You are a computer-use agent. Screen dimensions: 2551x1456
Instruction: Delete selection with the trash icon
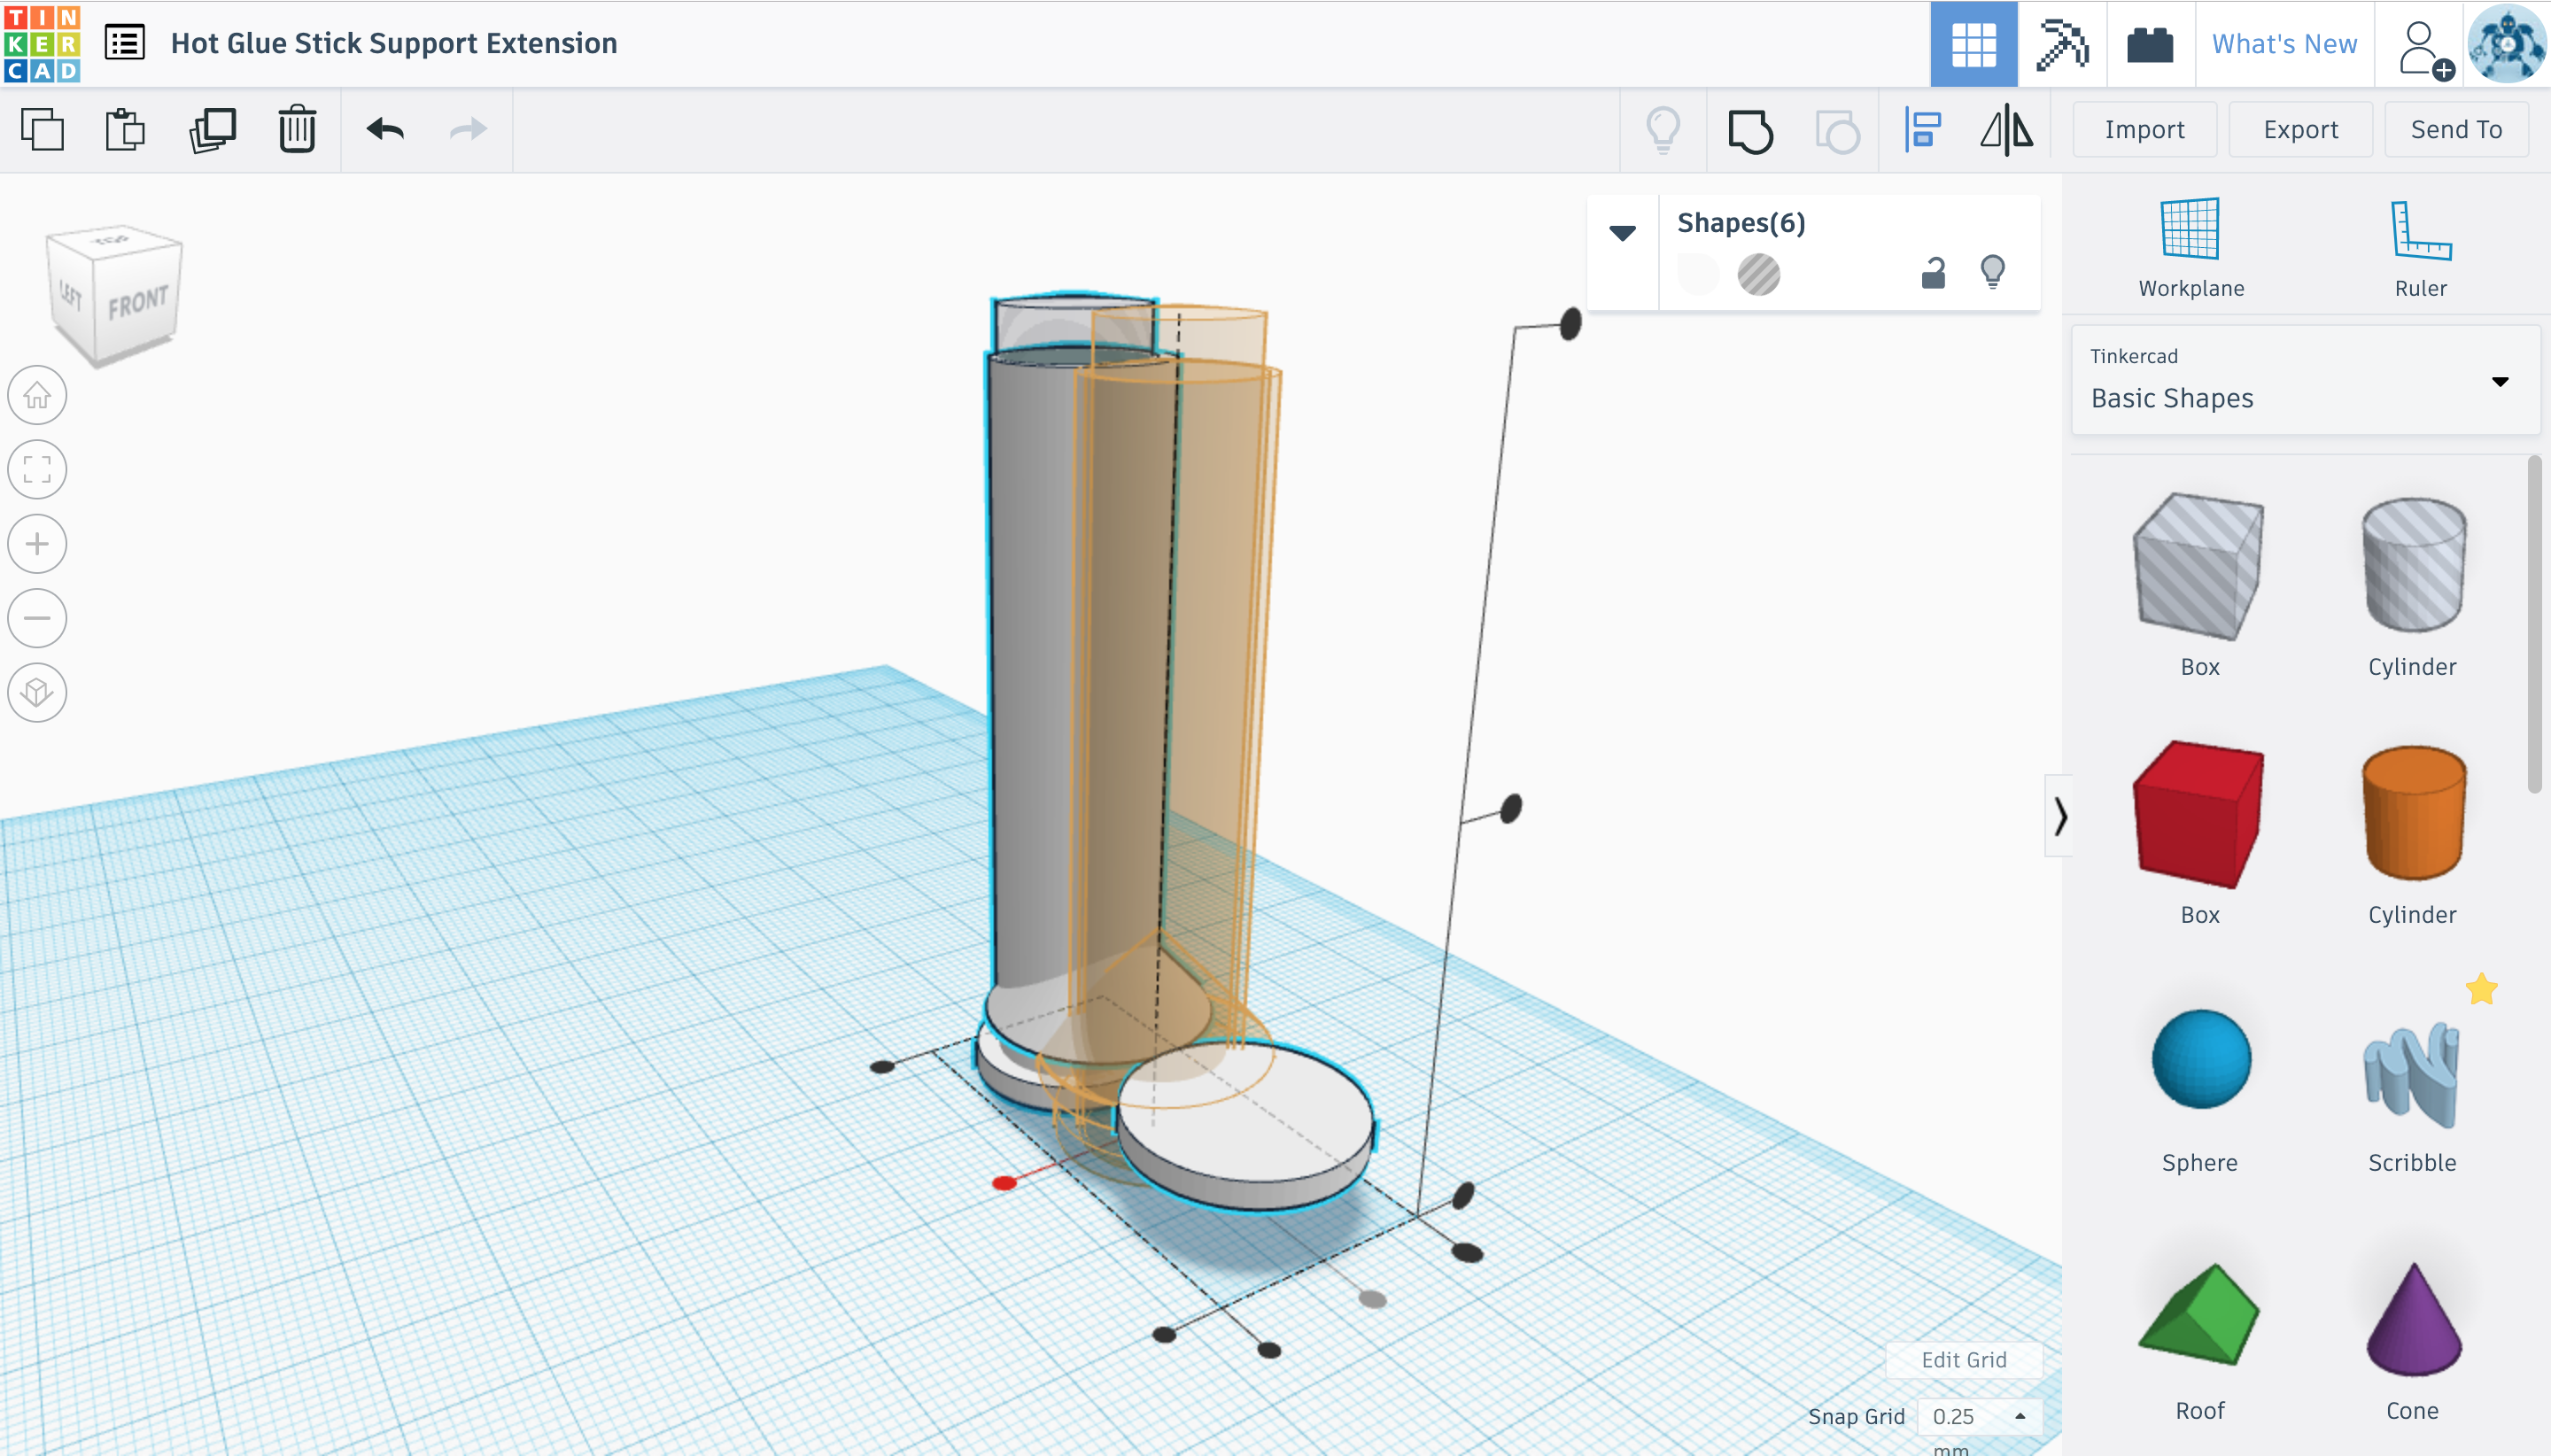pos(297,130)
